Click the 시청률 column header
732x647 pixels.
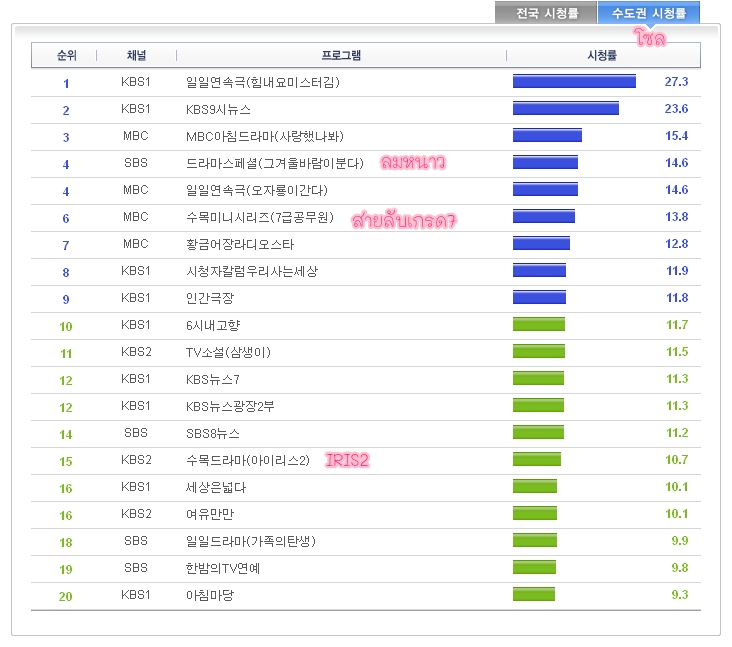tap(602, 56)
